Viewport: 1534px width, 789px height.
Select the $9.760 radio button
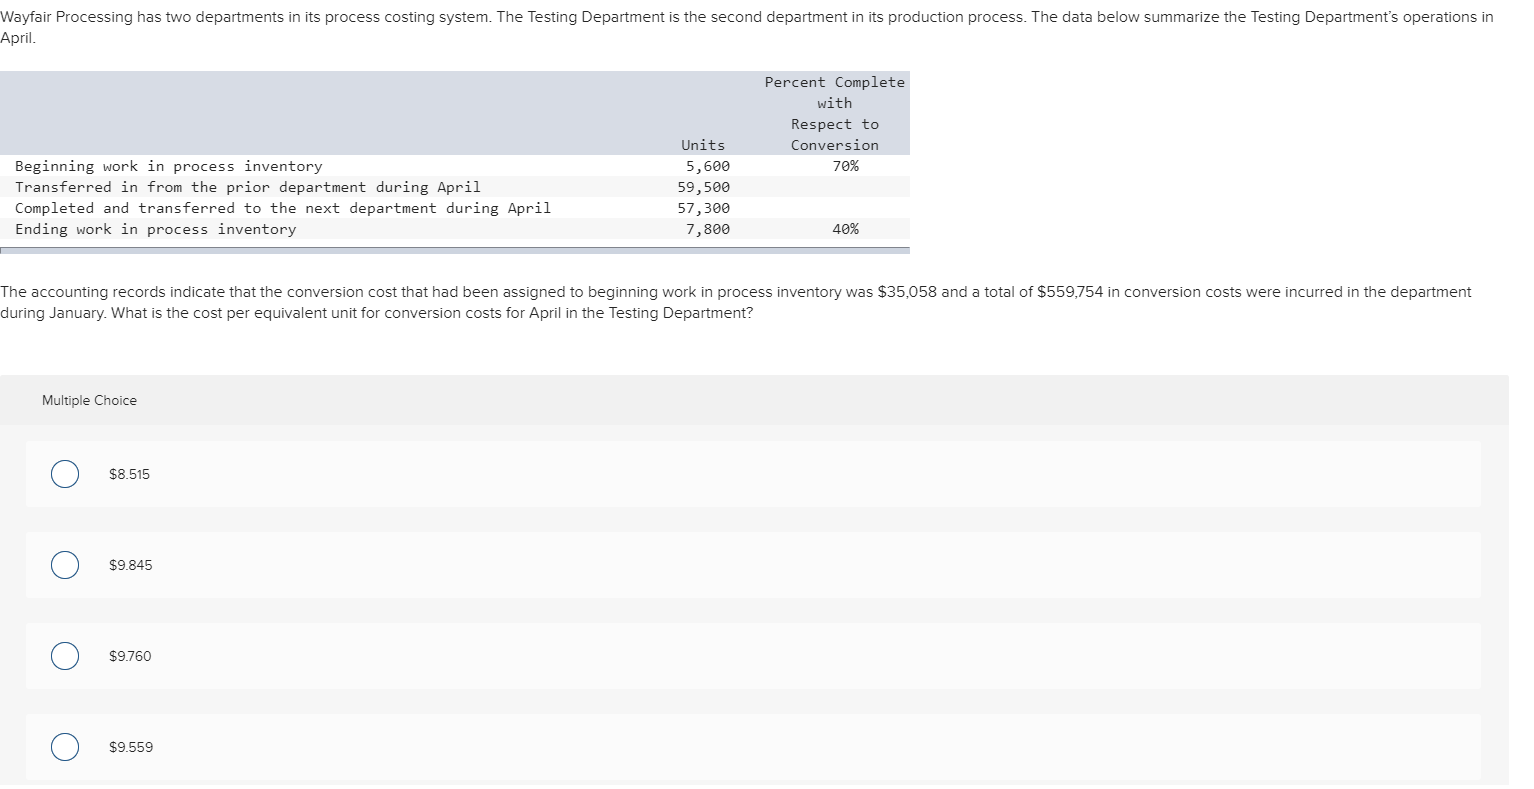tap(64, 656)
